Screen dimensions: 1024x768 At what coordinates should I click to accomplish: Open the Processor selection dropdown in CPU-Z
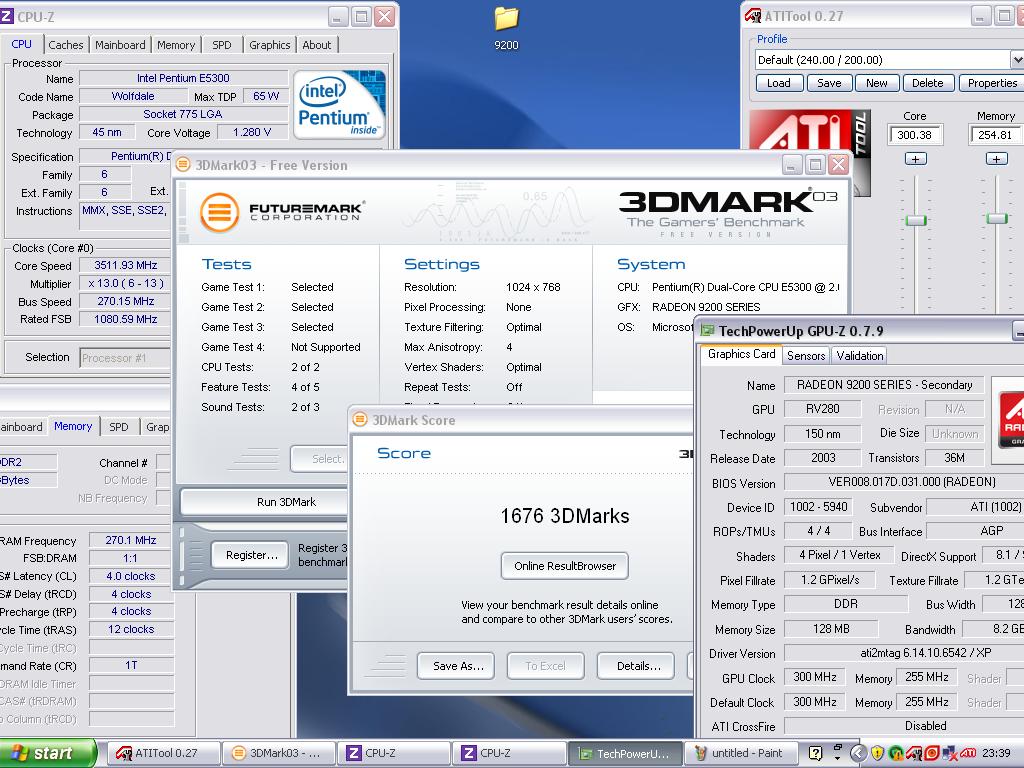pos(125,358)
